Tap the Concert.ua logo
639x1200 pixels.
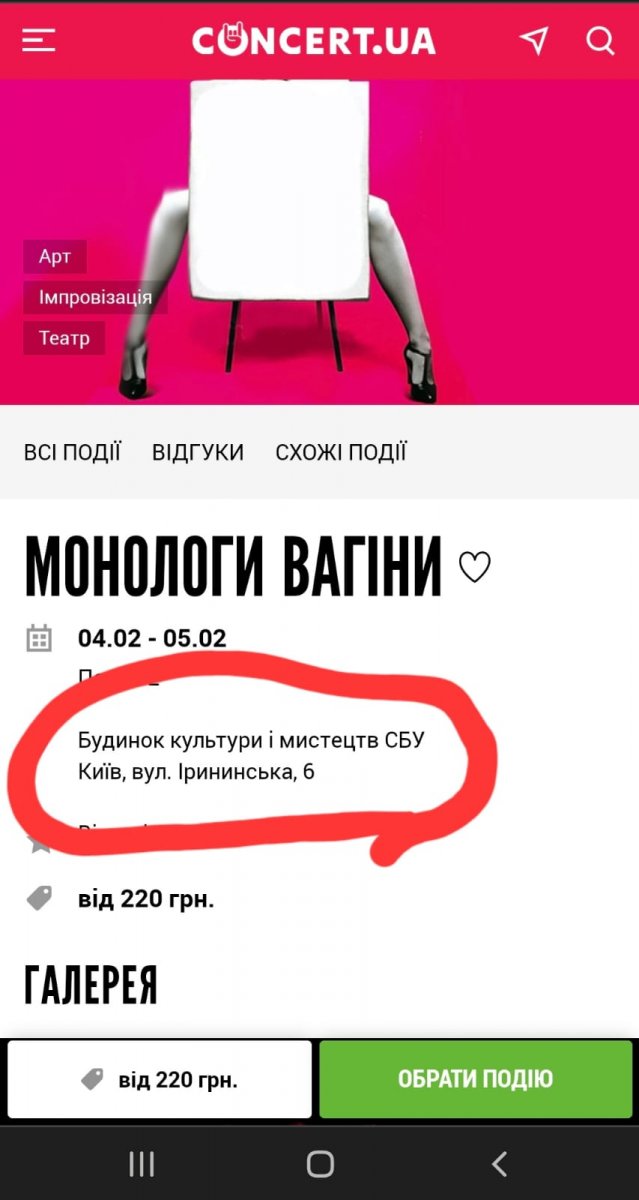point(314,40)
